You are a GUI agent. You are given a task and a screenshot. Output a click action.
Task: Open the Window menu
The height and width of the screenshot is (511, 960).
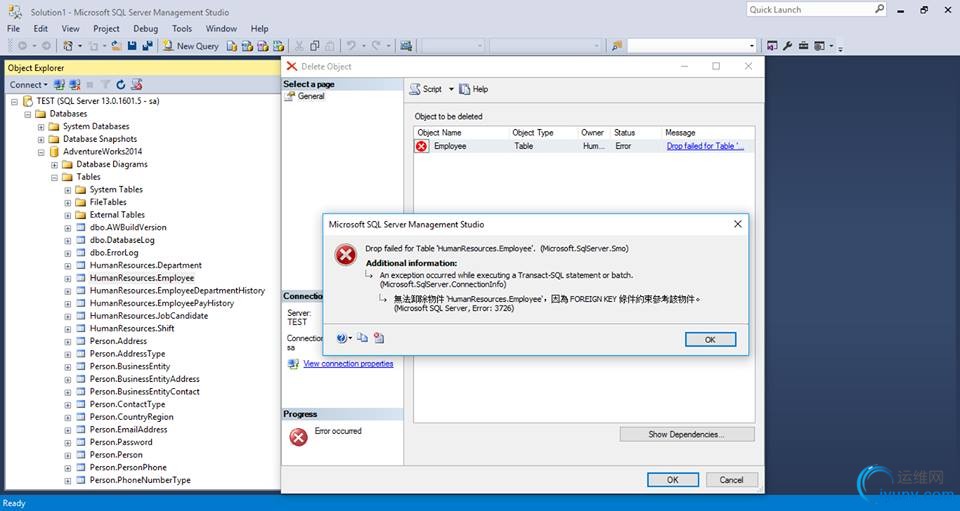pyautogui.click(x=221, y=28)
